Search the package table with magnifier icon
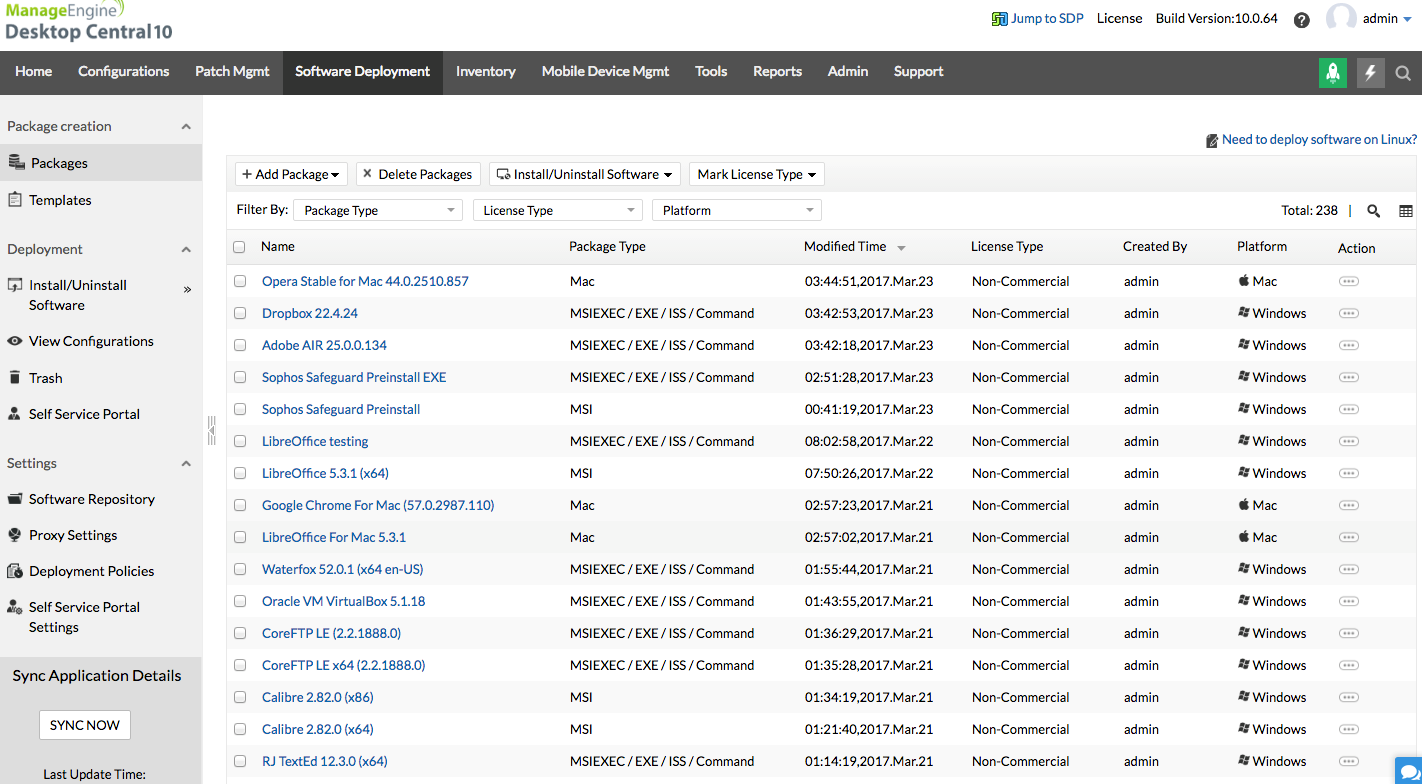 [x=1373, y=211]
